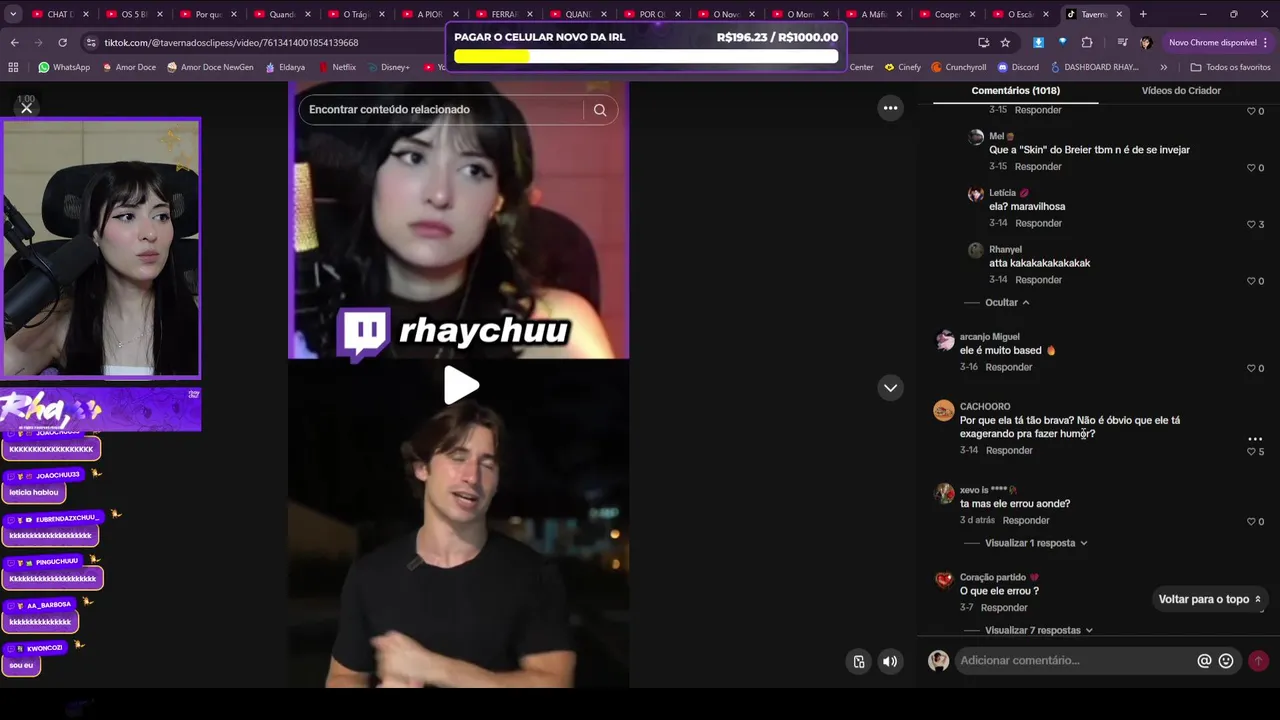
Task: Open Amor Doce NewGen bookmark
Action: tap(210, 67)
